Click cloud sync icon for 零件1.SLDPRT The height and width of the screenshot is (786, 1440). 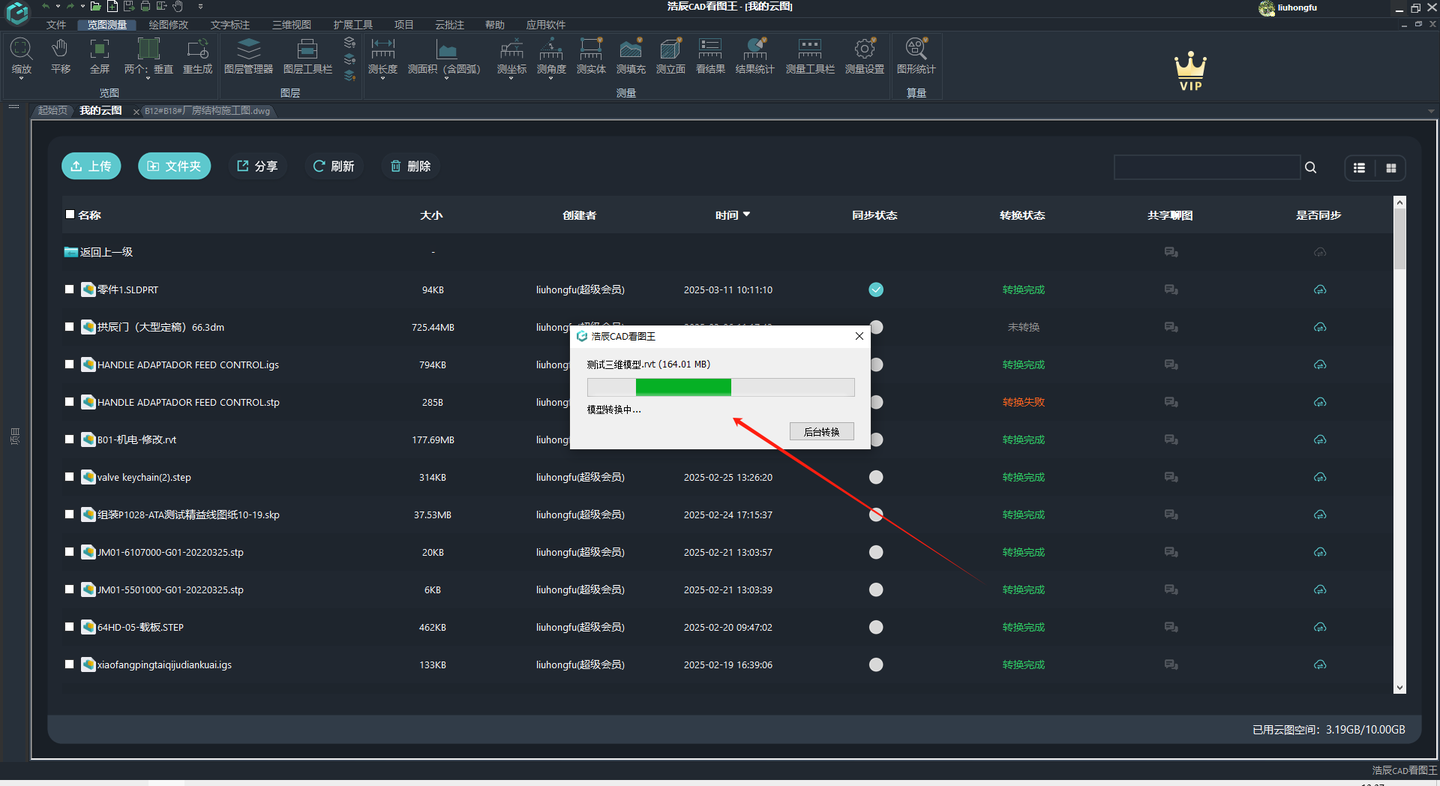[1320, 290]
